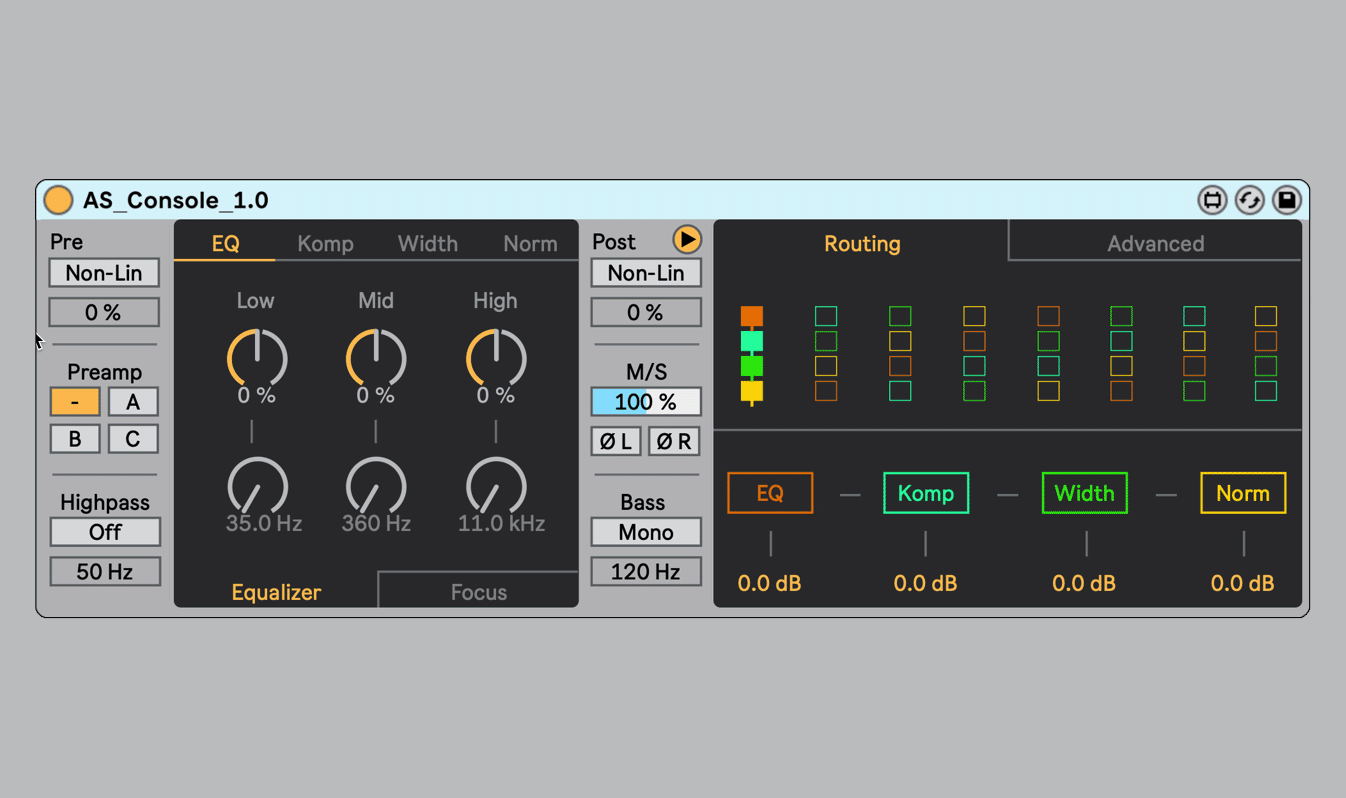Open the Bass Mono mode selector

(646, 532)
